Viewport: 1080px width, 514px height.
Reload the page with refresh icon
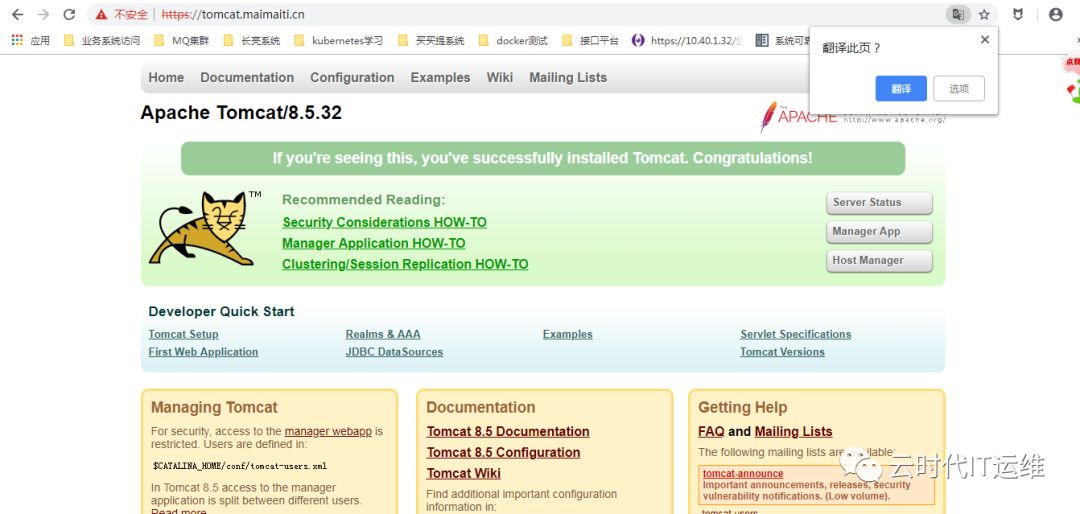[69, 14]
